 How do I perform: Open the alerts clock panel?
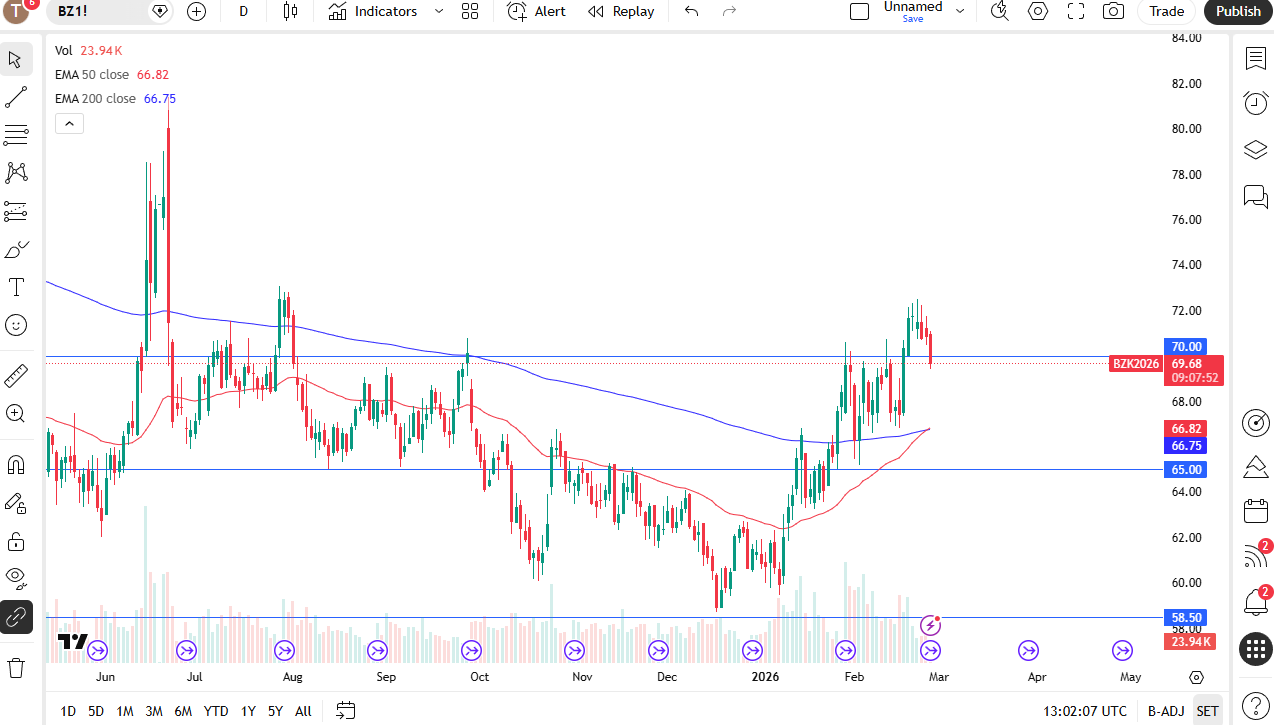[1255, 102]
